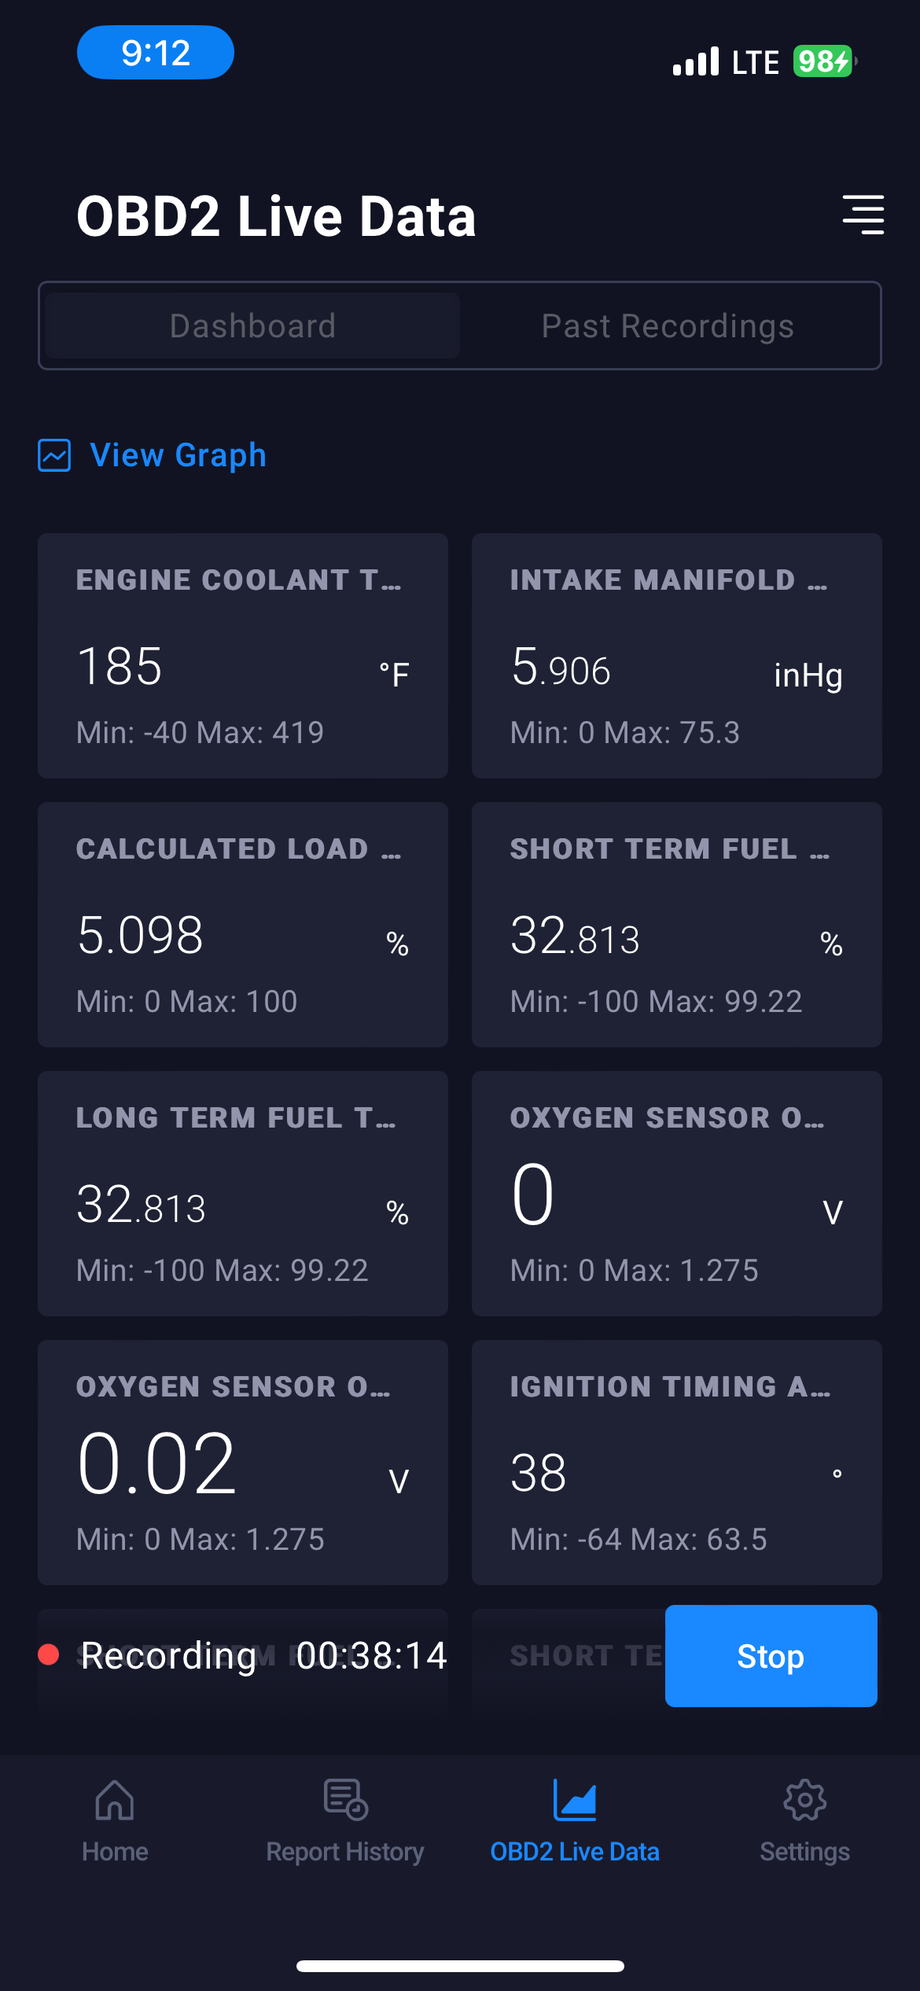The image size is (920, 1991).
Task: Stop the live data recording
Action: (x=770, y=1656)
